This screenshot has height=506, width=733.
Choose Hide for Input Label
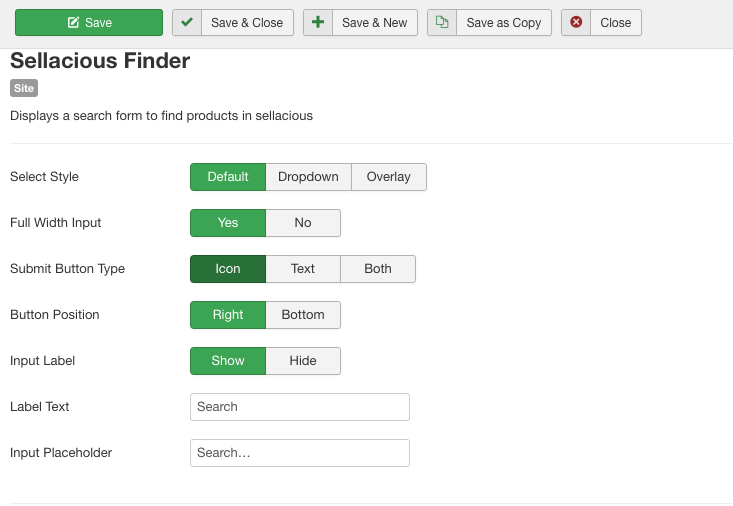pyautogui.click(x=303, y=361)
